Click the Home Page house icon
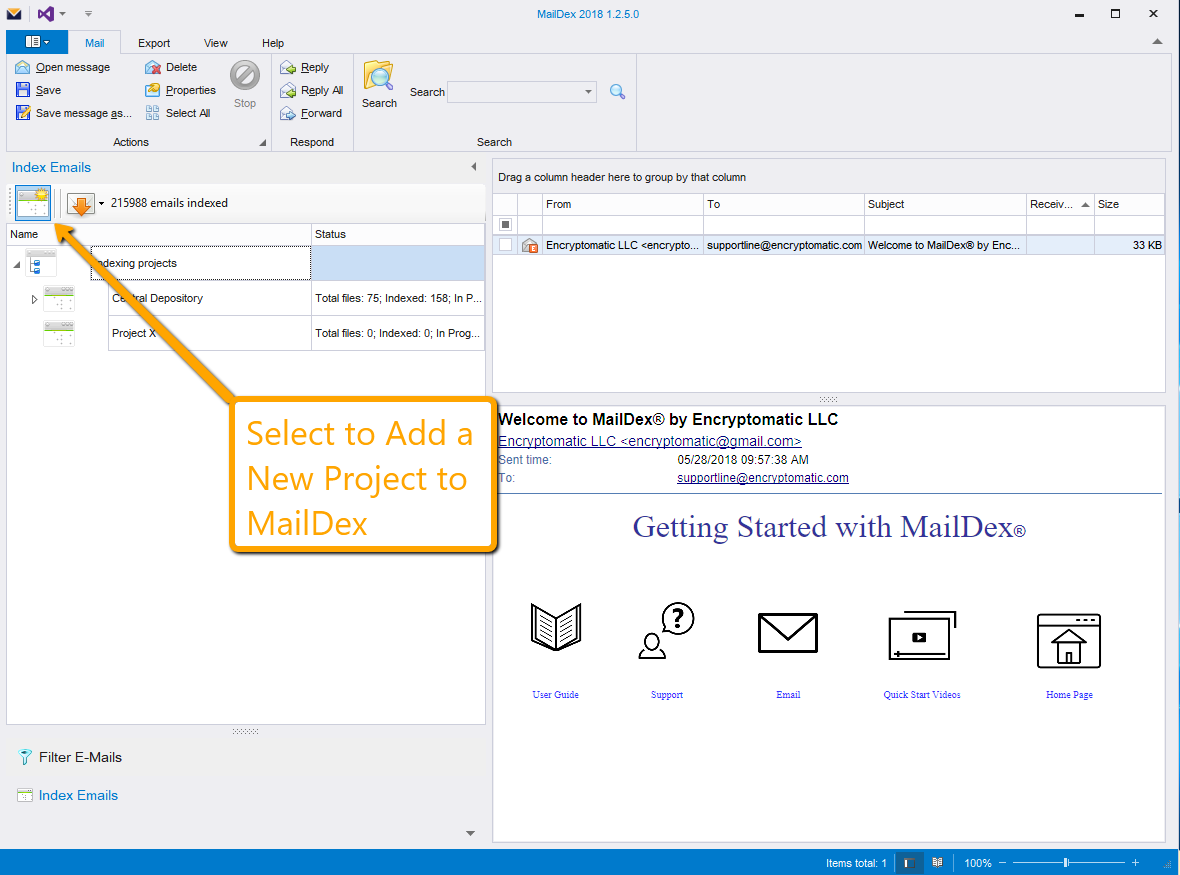Image resolution: width=1180 pixels, height=875 pixels. [x=1069, y=641]
